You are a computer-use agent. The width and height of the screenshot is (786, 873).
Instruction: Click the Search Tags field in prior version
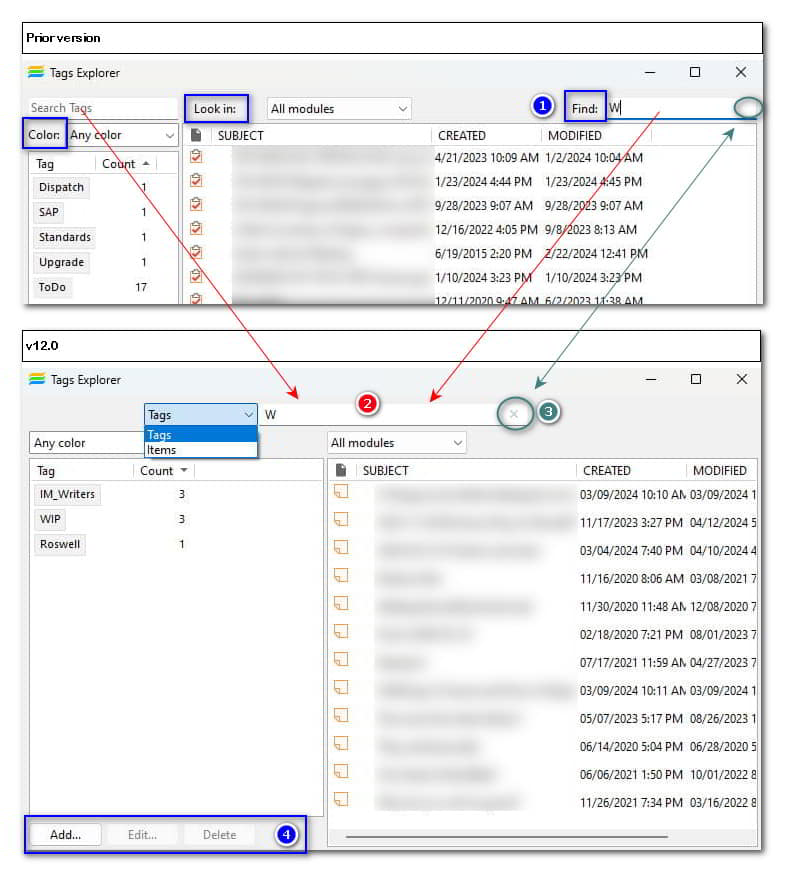tap(102, 108)
